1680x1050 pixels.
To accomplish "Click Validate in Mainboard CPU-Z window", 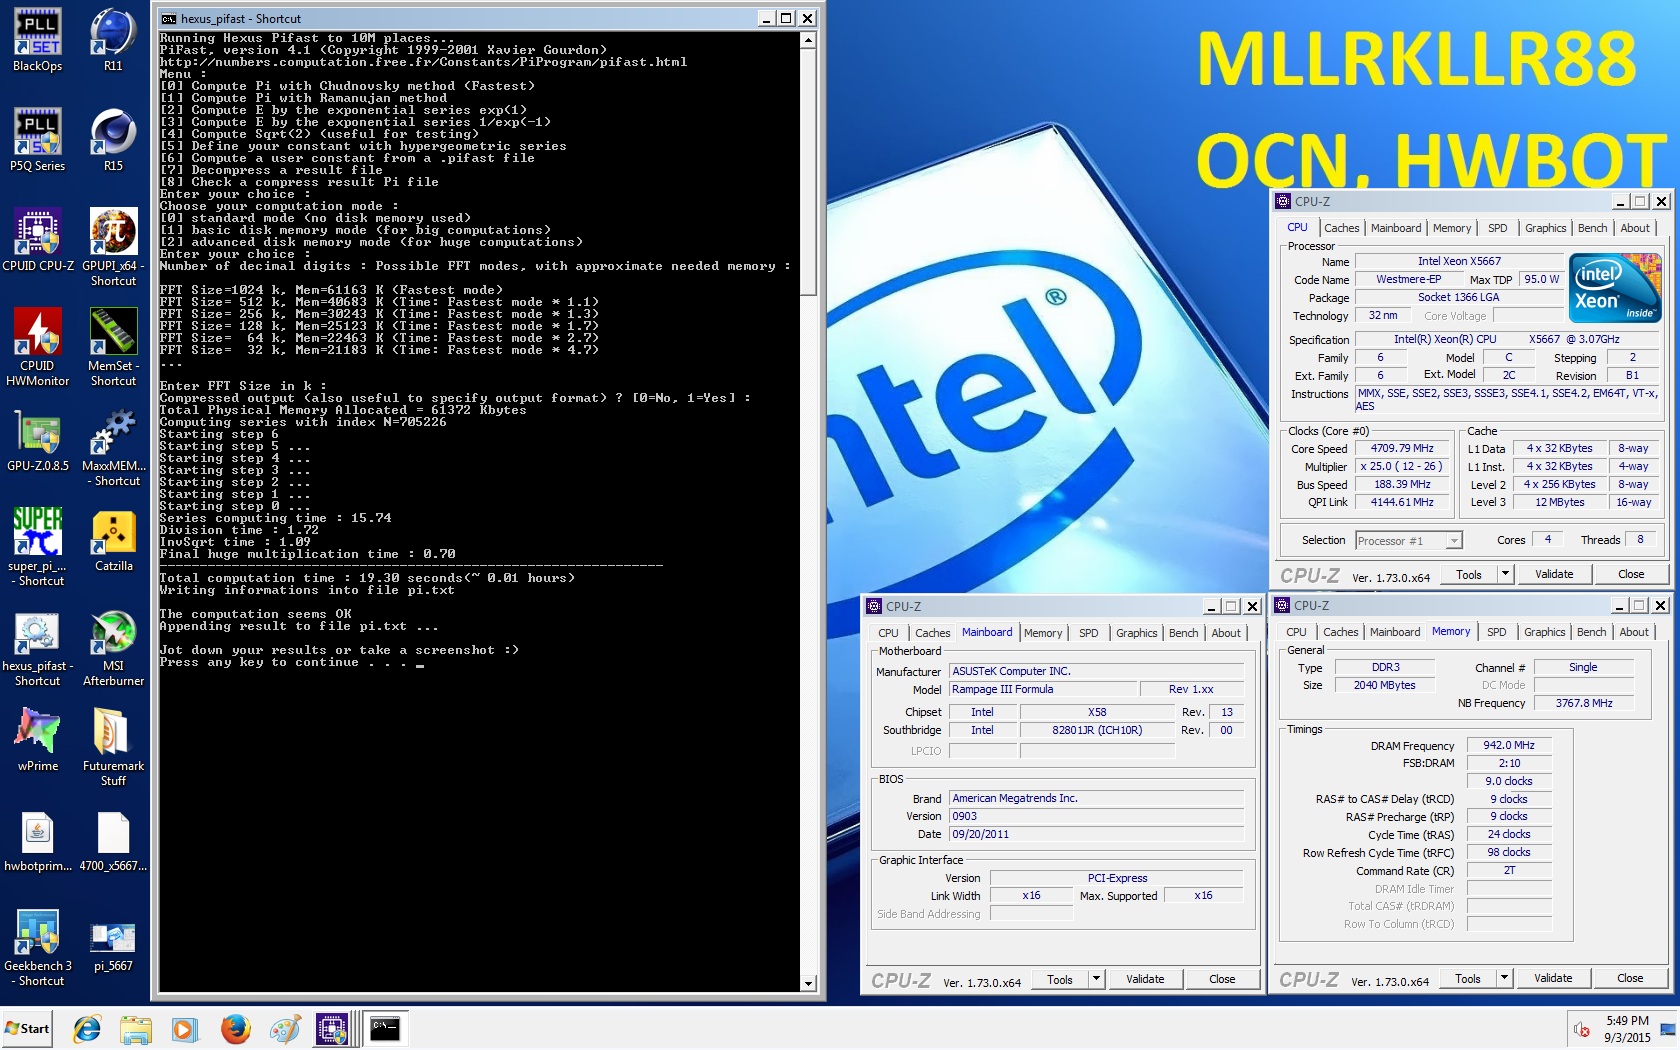I will coord(1145,979).
